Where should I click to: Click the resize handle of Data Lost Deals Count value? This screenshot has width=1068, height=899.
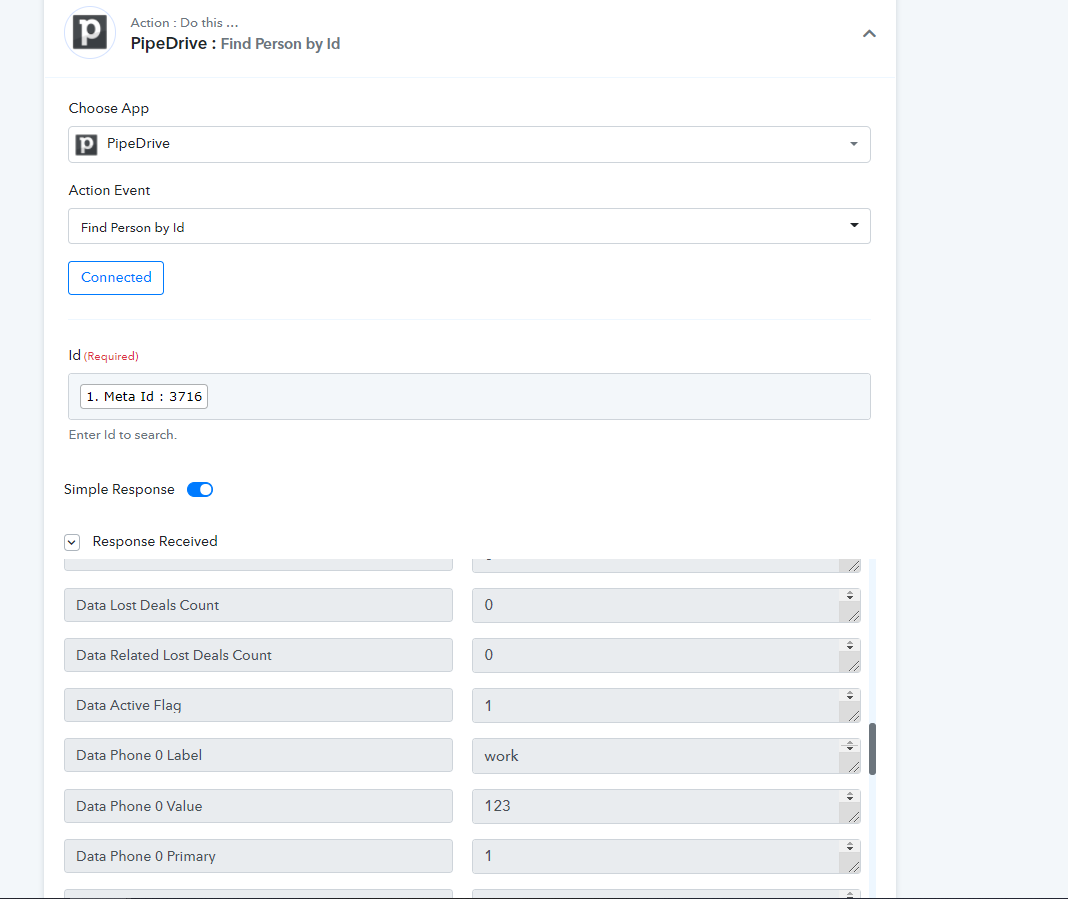pyautogui.click(x=853, y=615)
